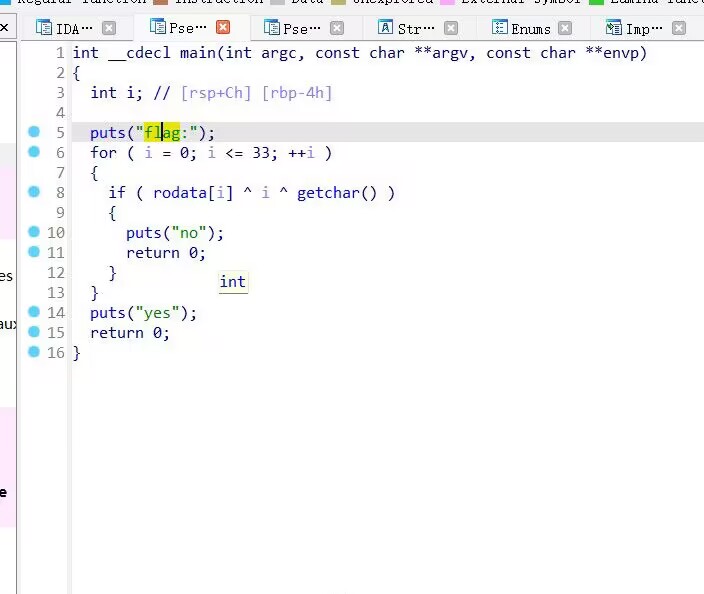Open the Enums tab
The height and width of the screenshot is (594, 704).
[521, 29]
